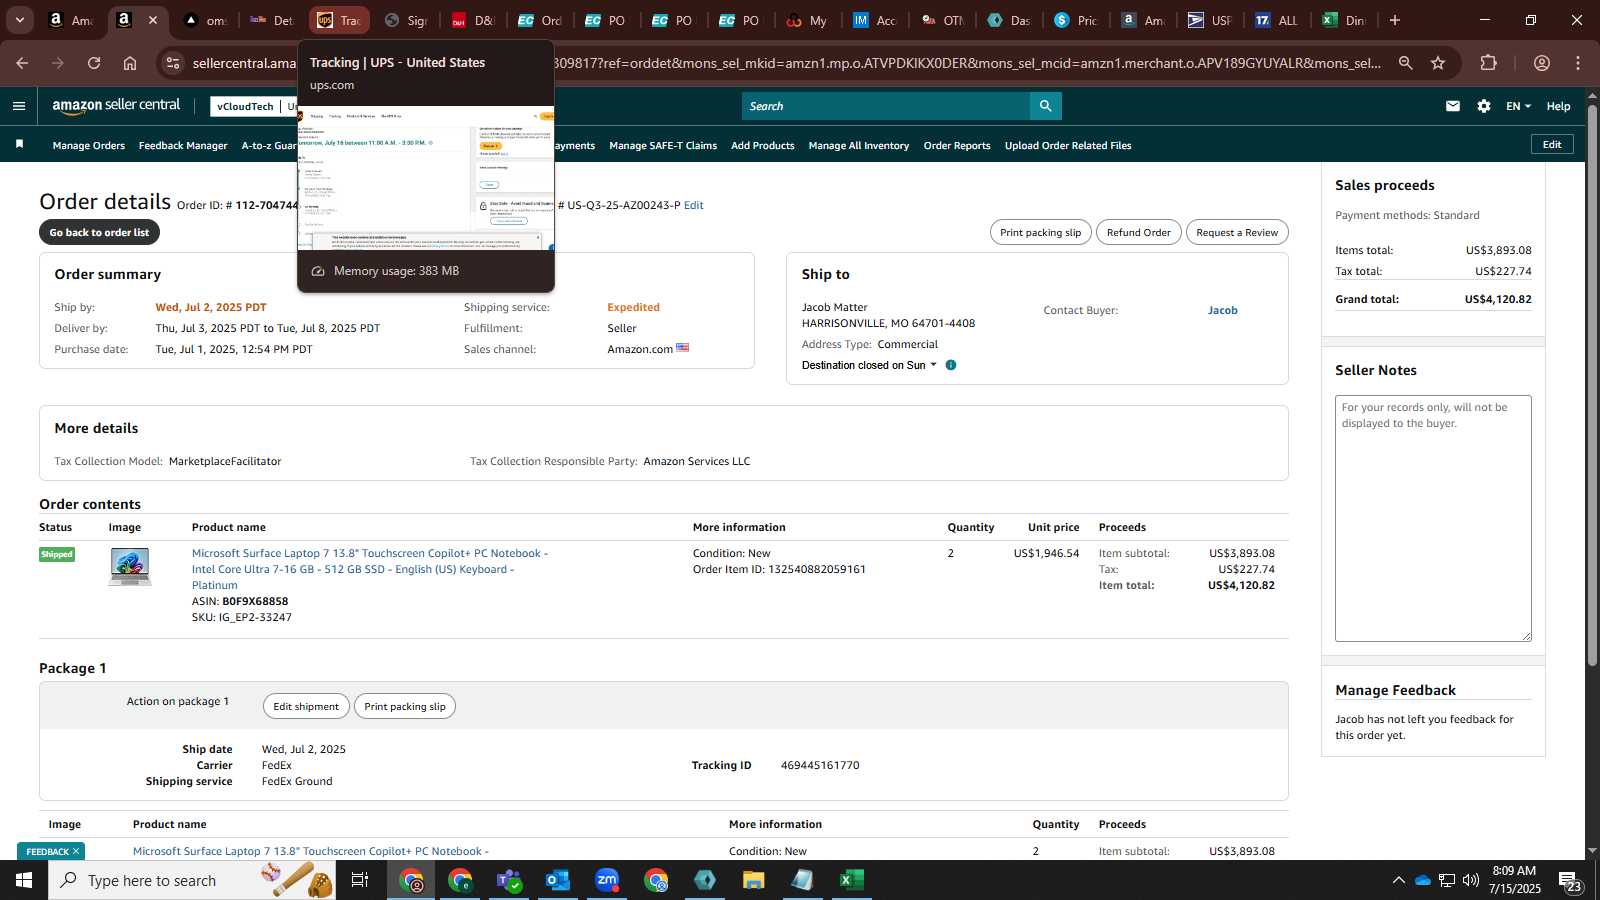Open the settings gear icon
The height and width of the screenshot is (900, 1600).
tap(1484, 106)
